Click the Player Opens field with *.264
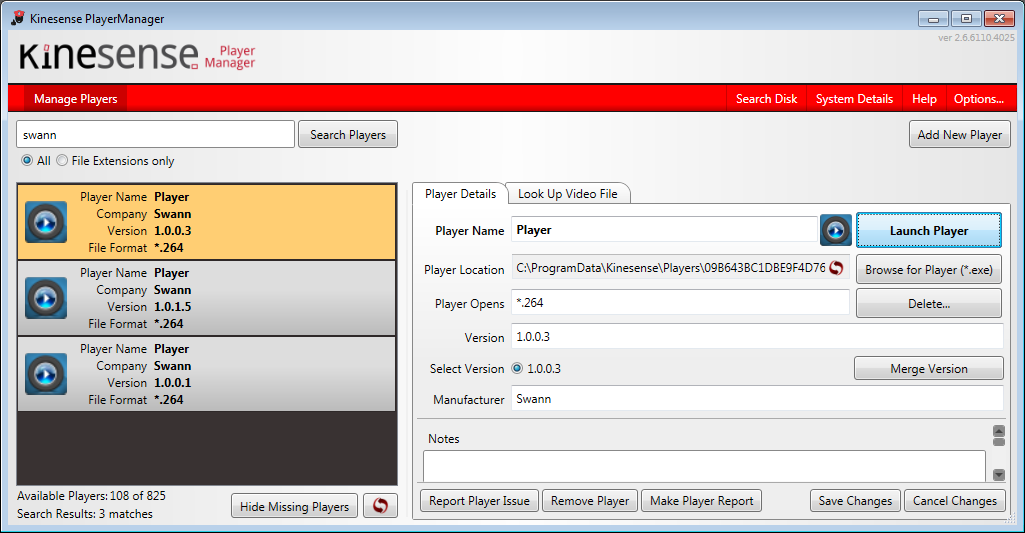 [x=680, y=303]
